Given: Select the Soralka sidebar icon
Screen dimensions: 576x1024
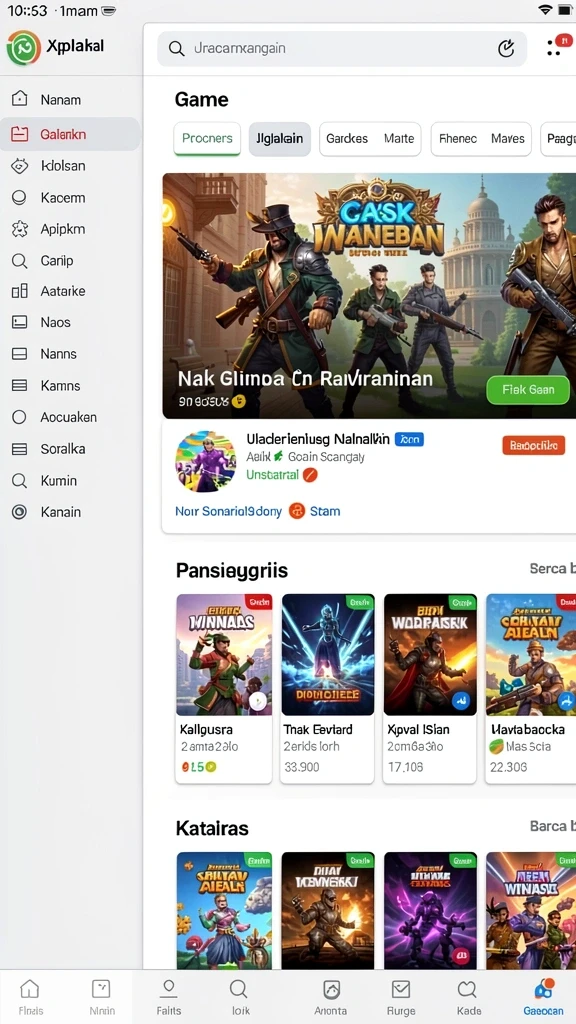Looking at the screenshot, I should coord(20,449).
